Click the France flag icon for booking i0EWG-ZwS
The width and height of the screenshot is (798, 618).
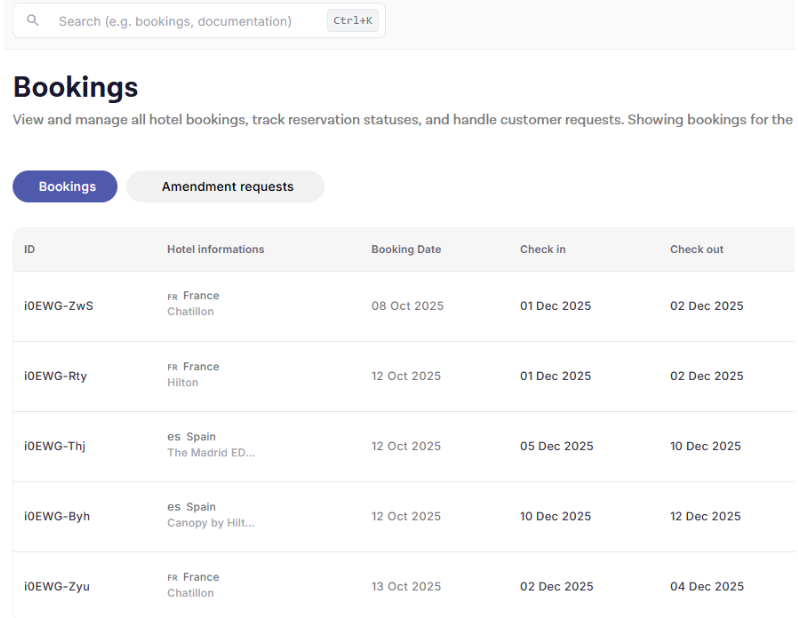[x=172, y=296]
